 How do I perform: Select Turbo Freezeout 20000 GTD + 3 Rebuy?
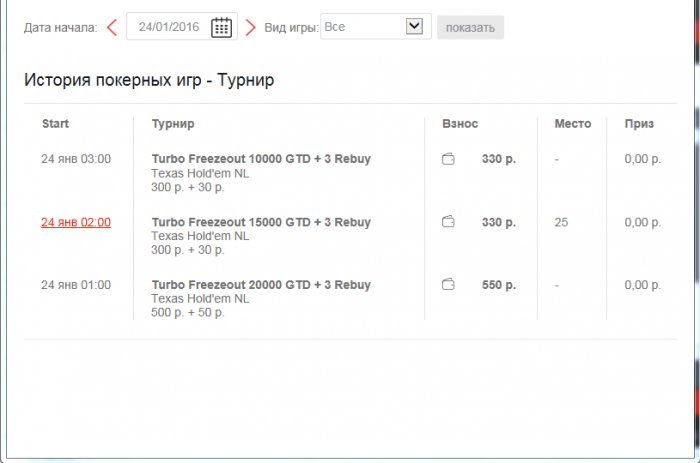pyautogui.click(x=261, y=285)
